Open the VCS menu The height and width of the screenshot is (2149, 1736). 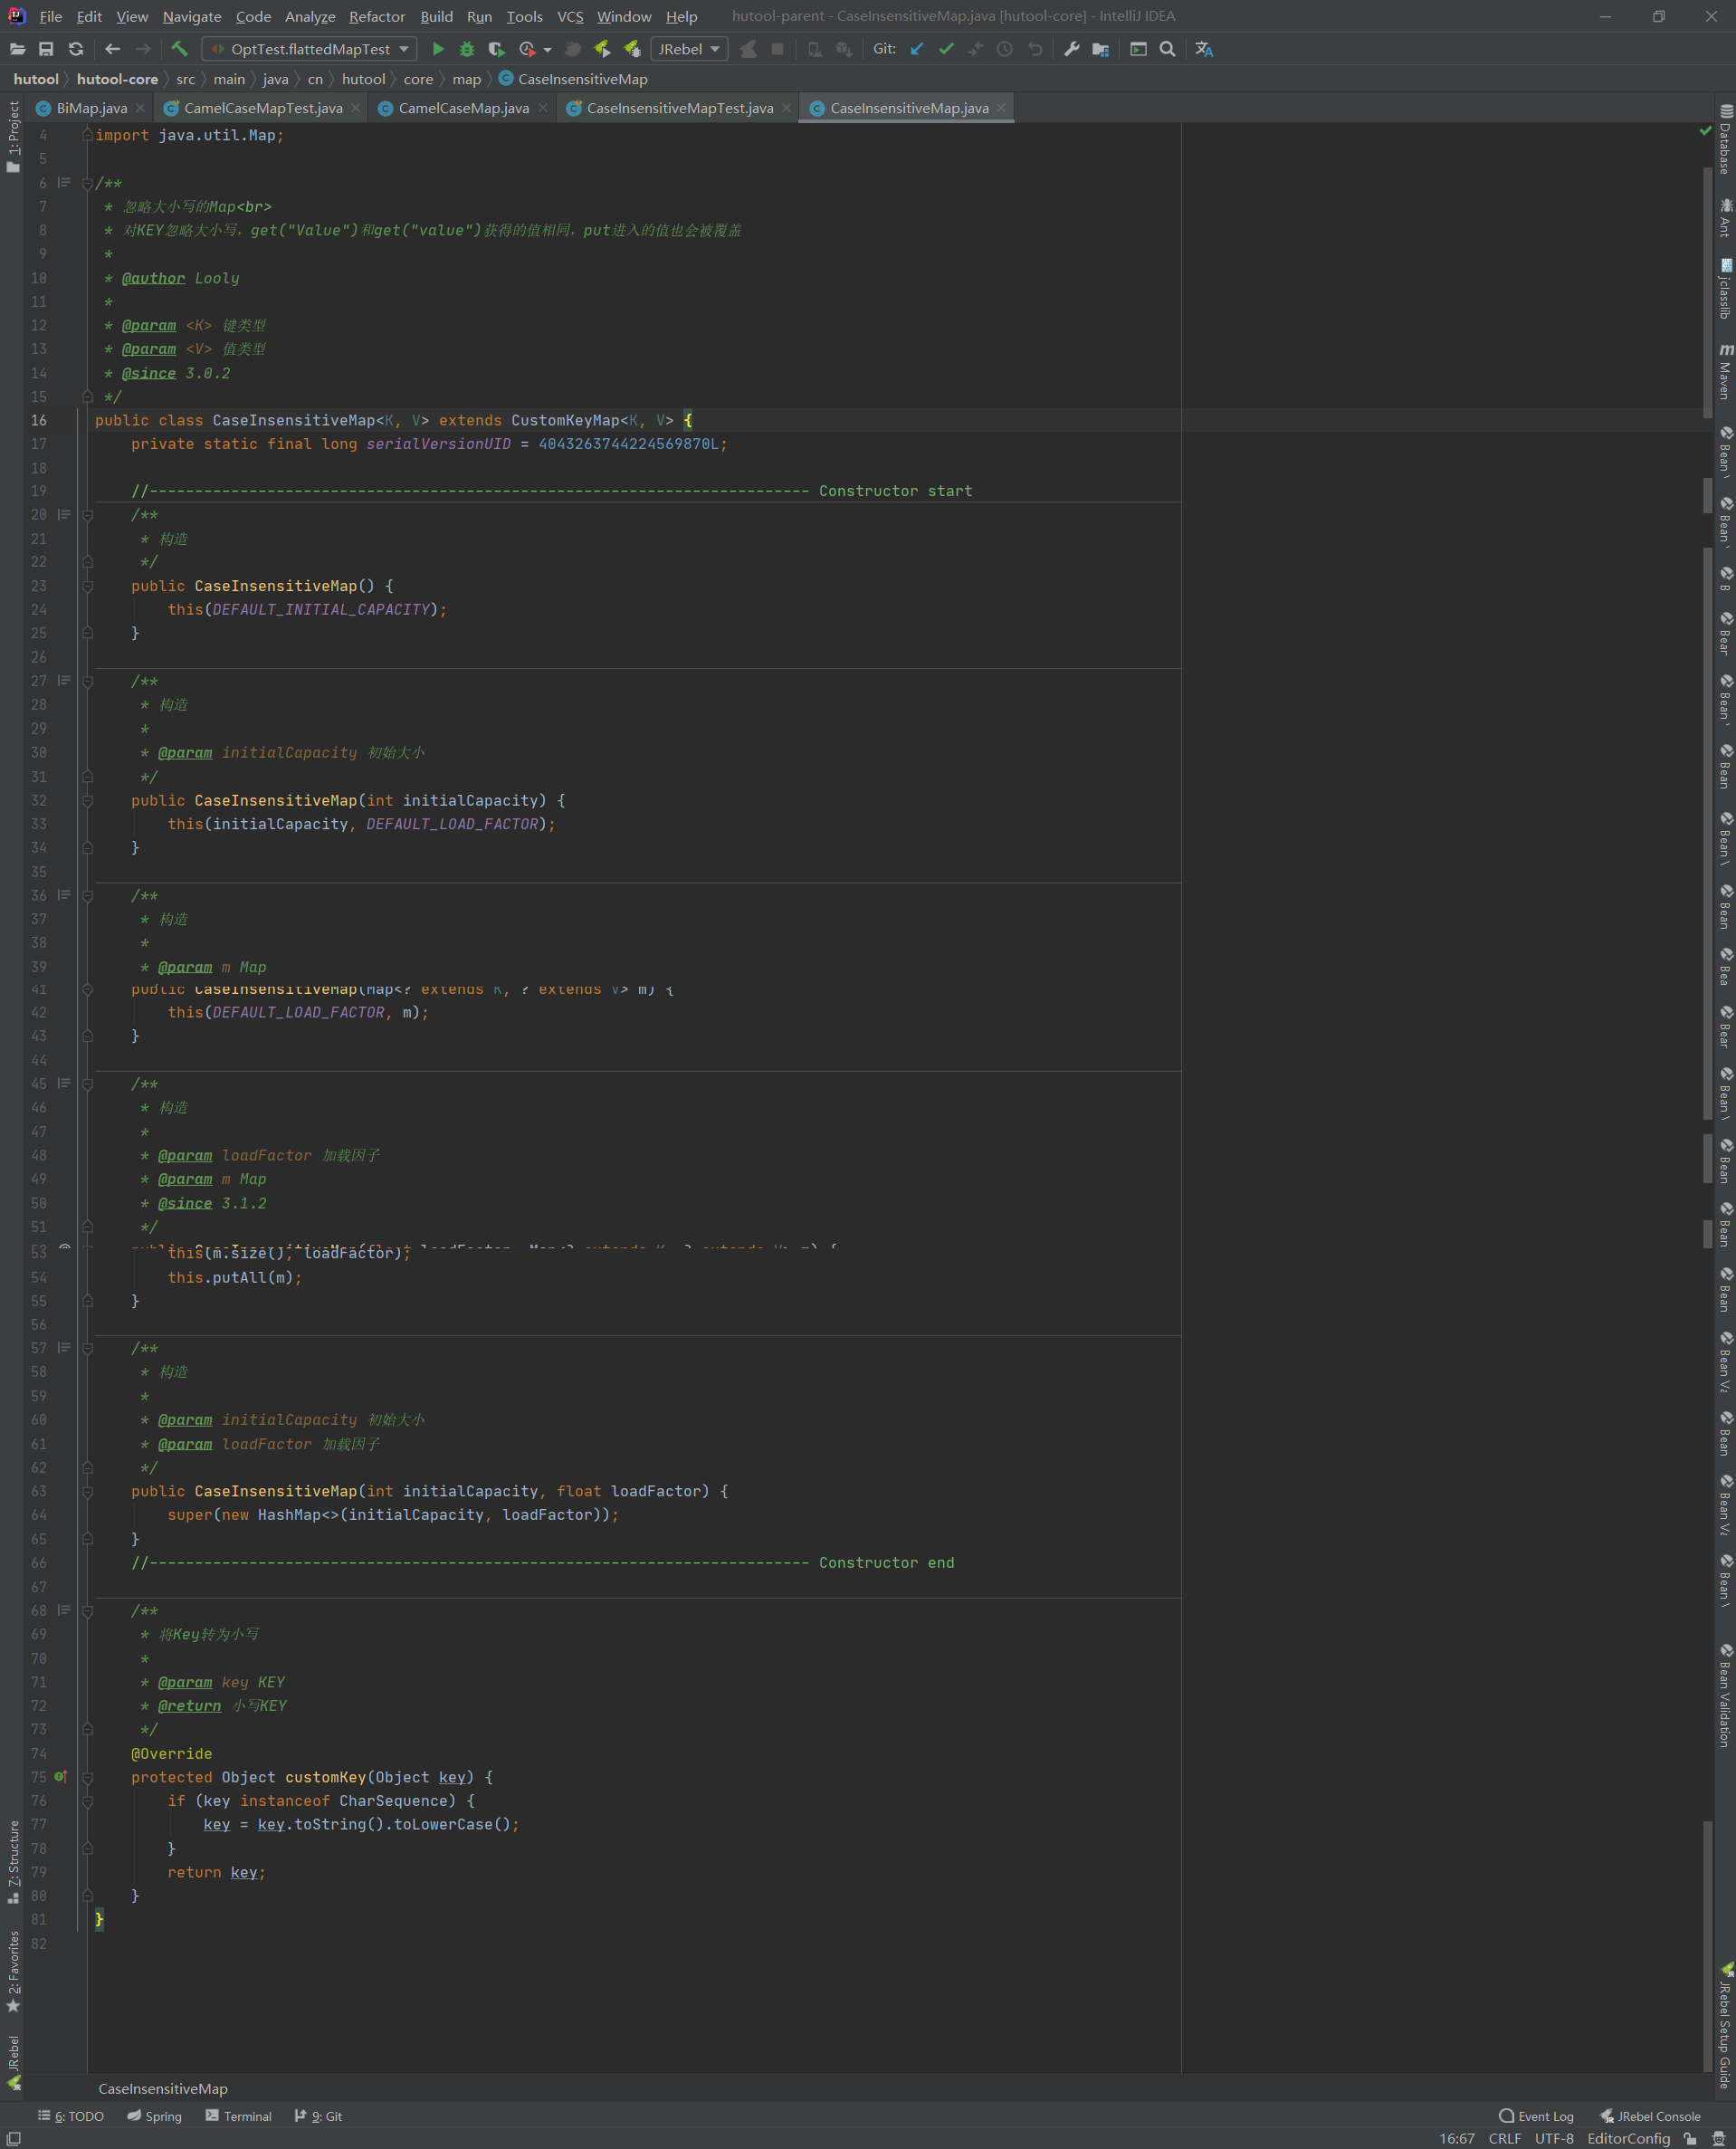(570, 16)
